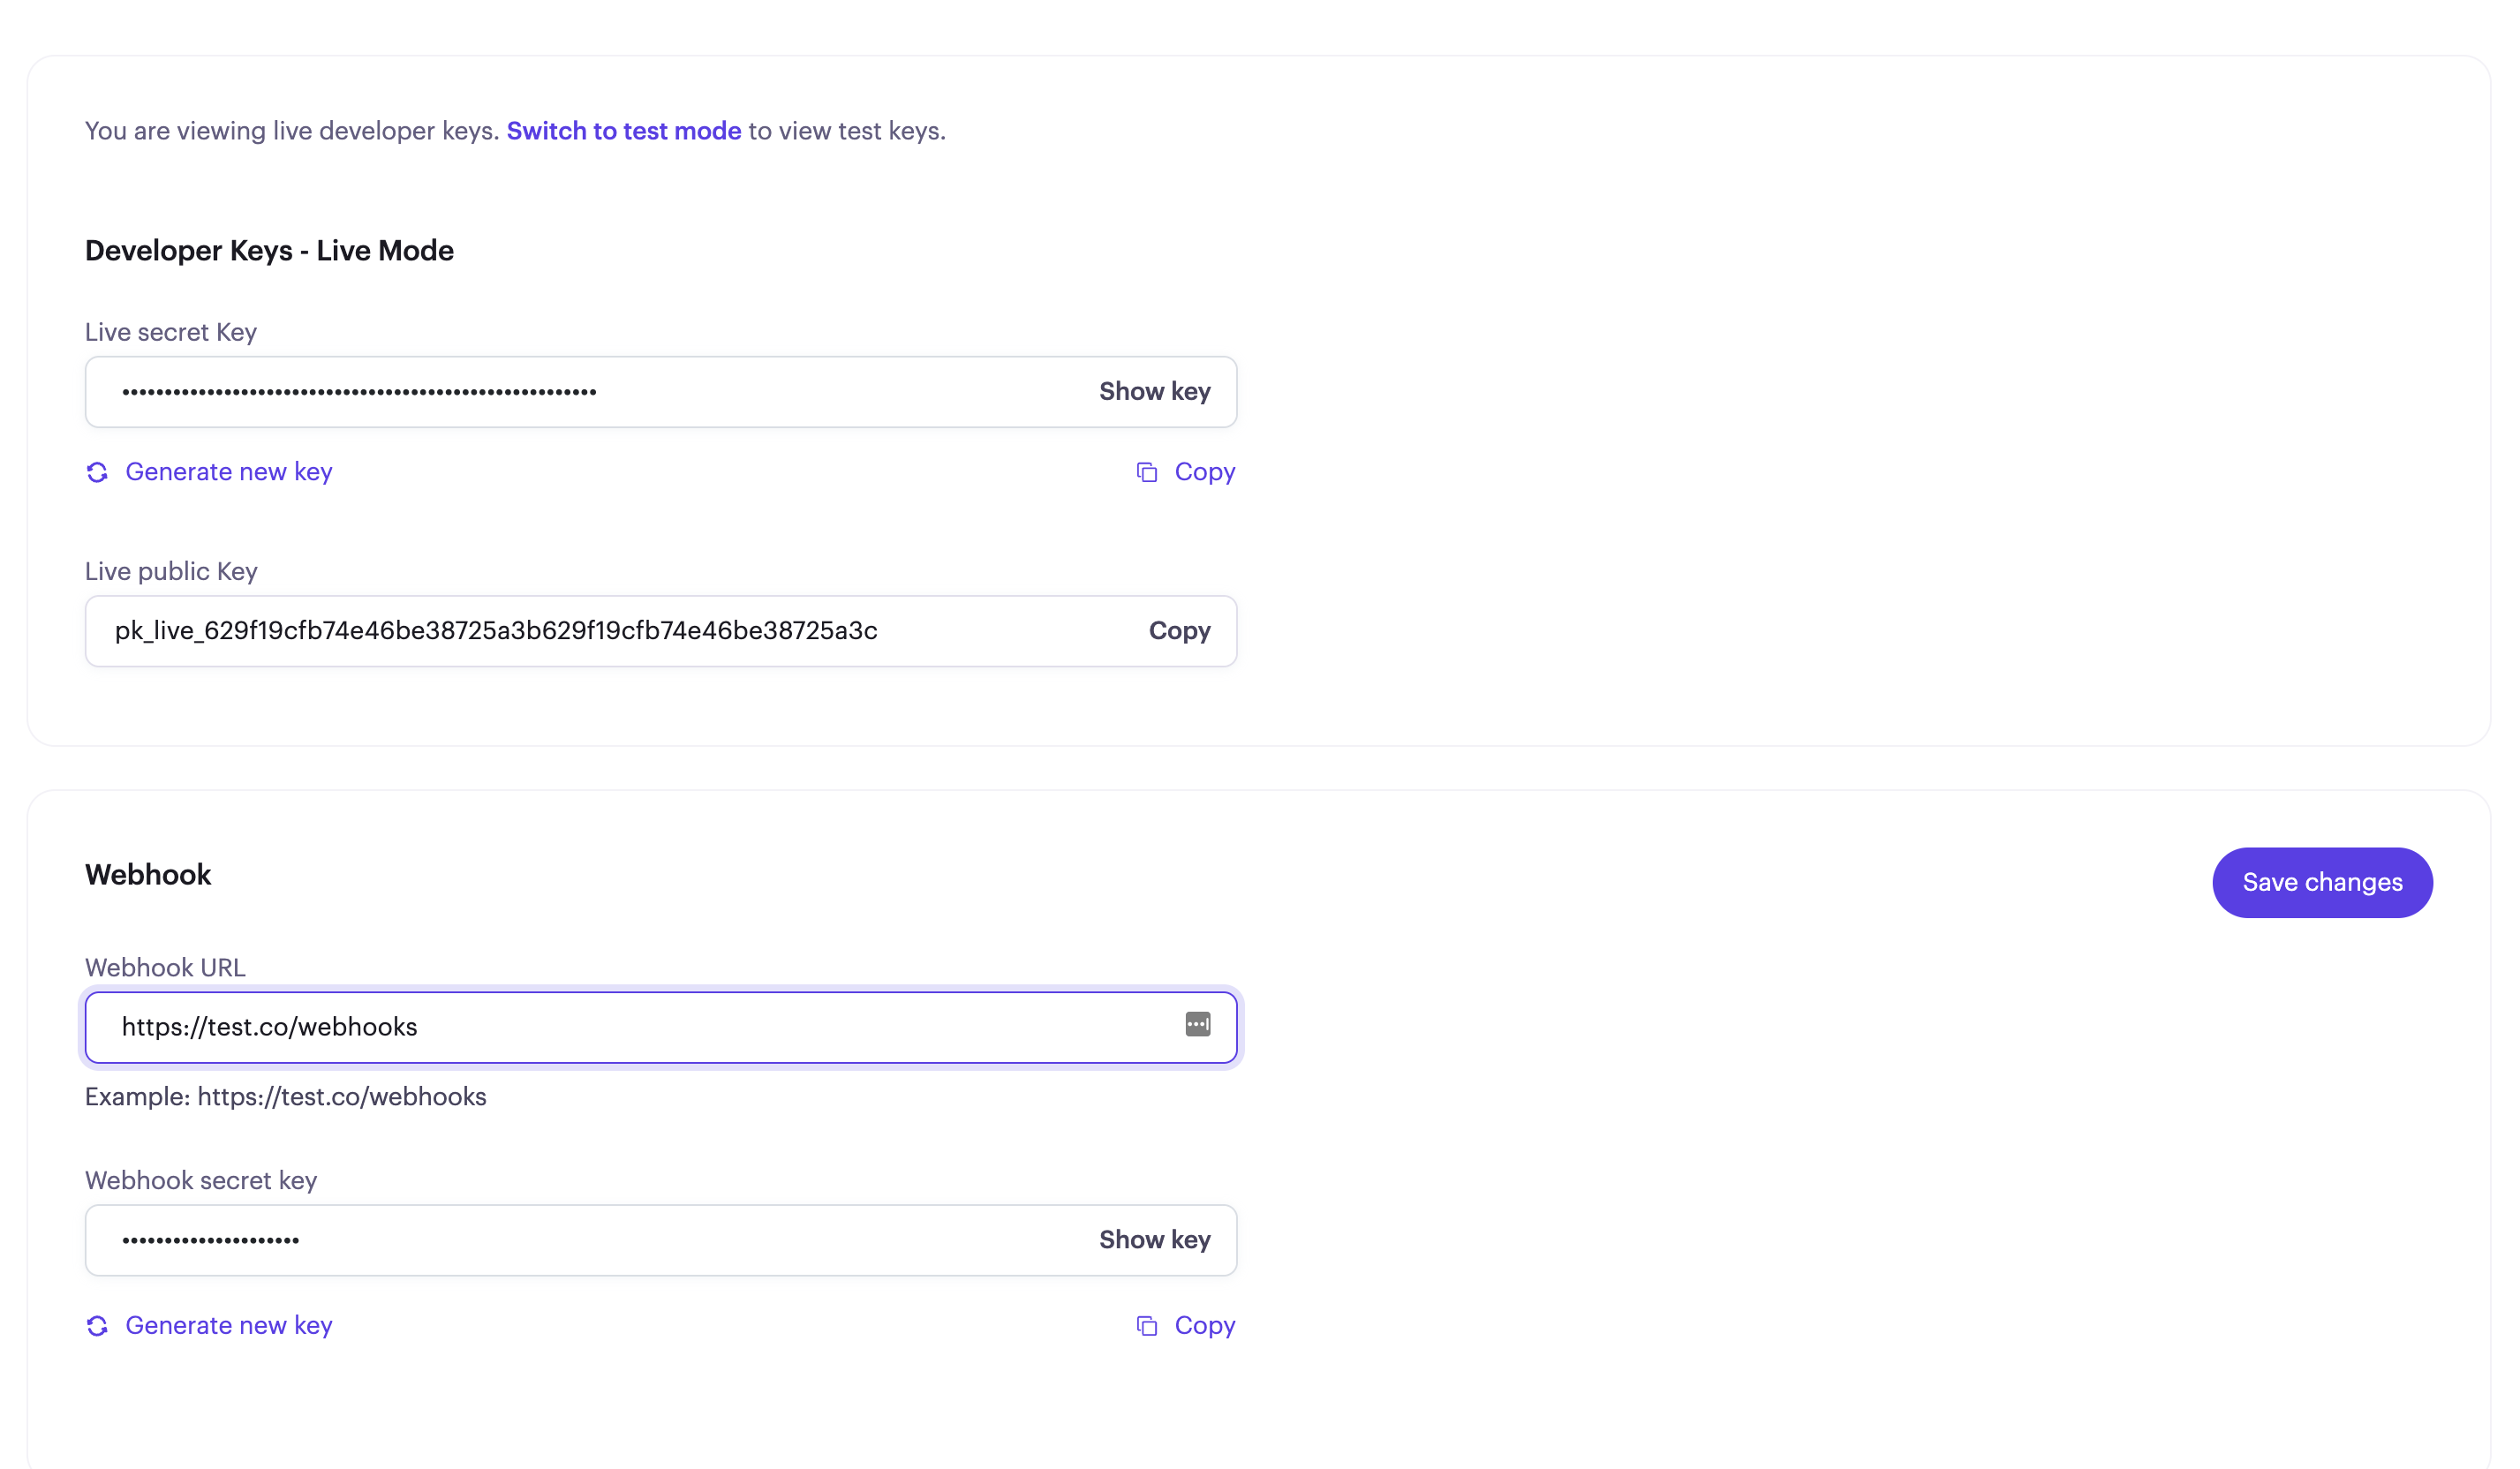Image resolution: width=2520 pixels, height=1469 pixels.
Task: Generate new key for live secret key
Action: (x=228, y=472)
